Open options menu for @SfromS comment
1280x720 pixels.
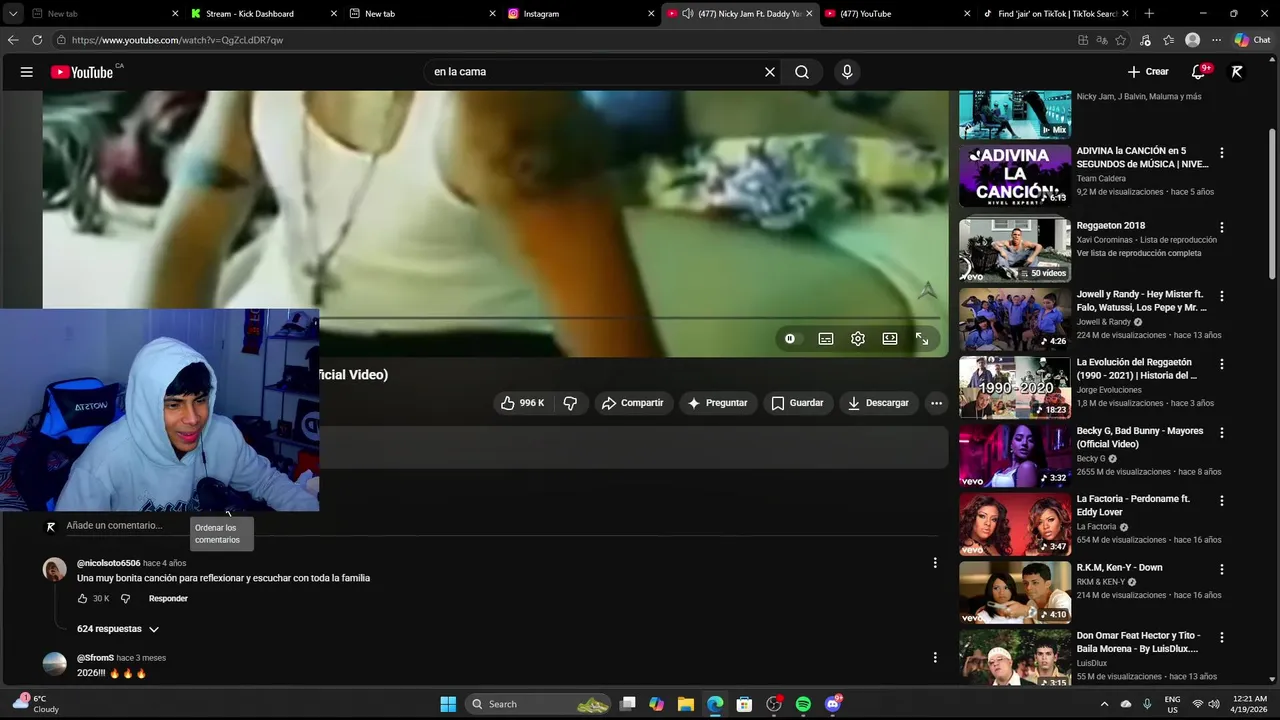pyautogui.click(x=935, y=658)
